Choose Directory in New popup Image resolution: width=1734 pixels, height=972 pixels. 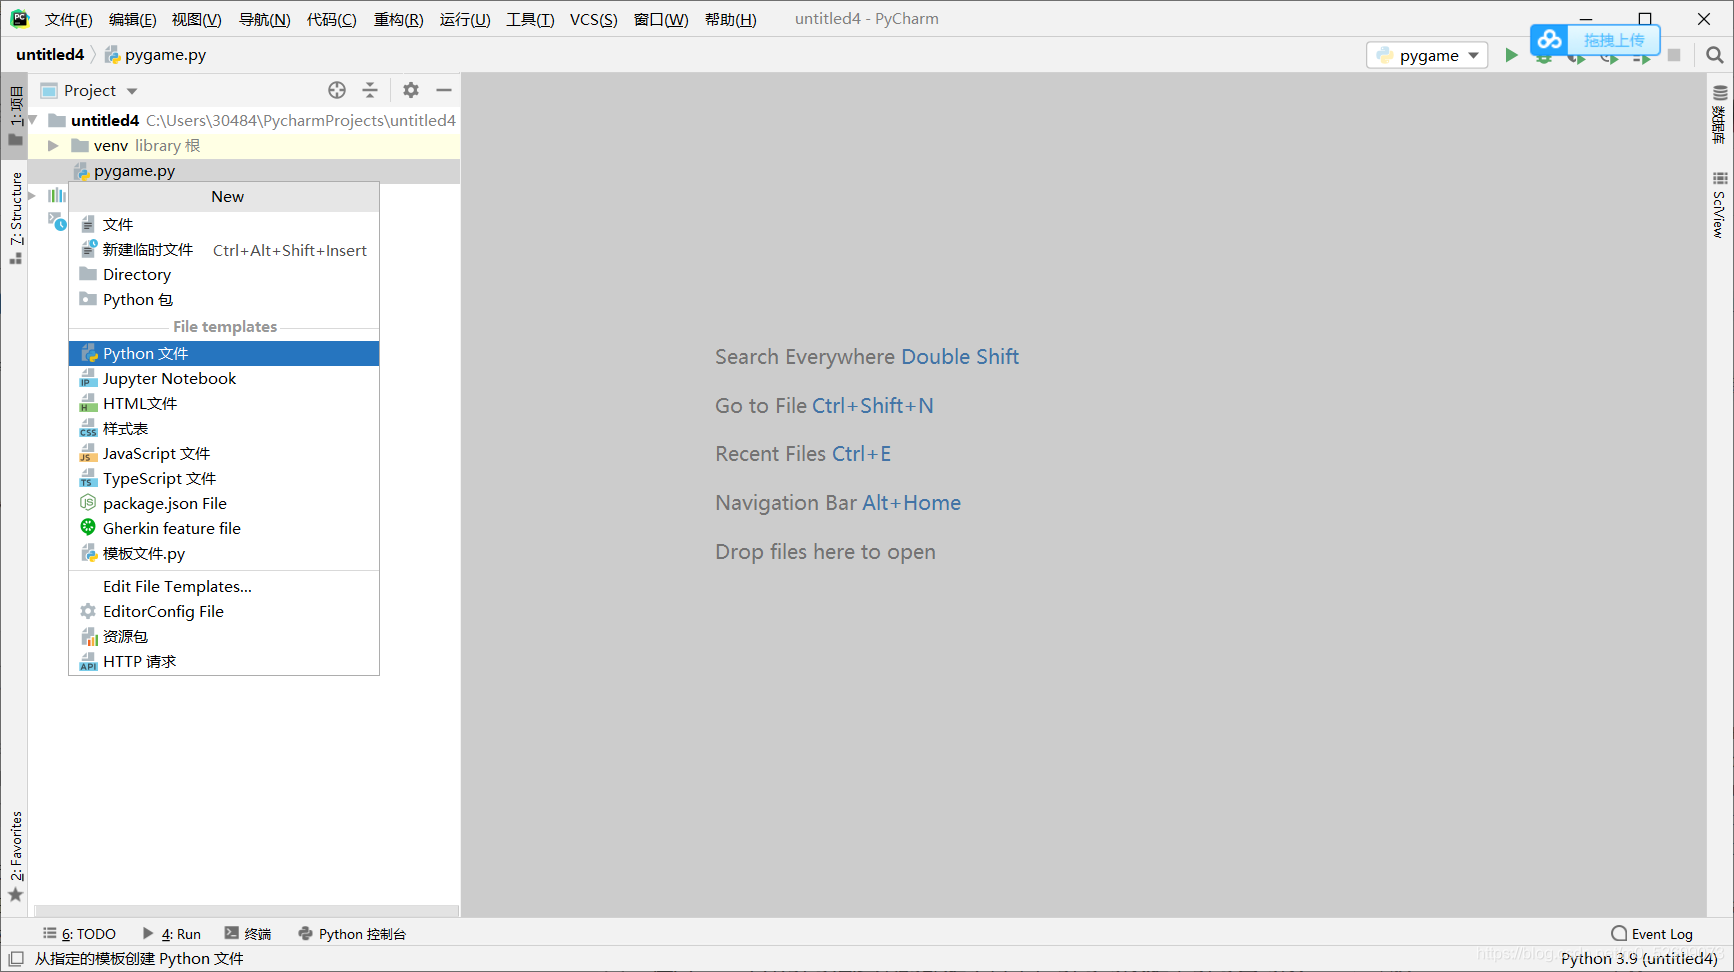[224, 275]
